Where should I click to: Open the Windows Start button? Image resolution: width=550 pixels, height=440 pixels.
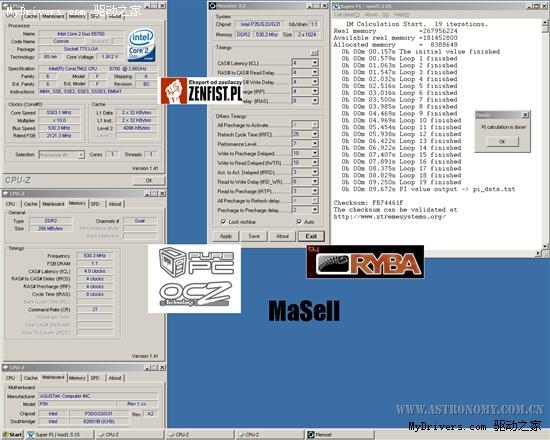(12, 435)
